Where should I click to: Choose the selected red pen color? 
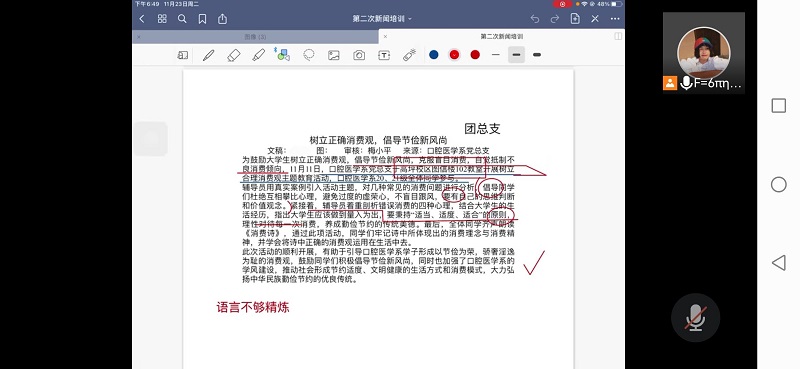[x=454, y=55]
